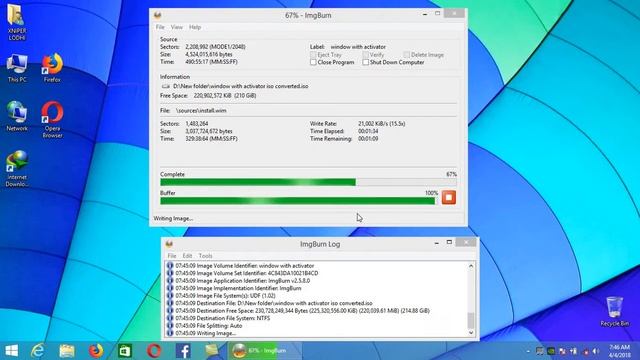Open the NVIDIA tray icon
The height and width of the screenshot is (360, 640).
click(551, 351)
